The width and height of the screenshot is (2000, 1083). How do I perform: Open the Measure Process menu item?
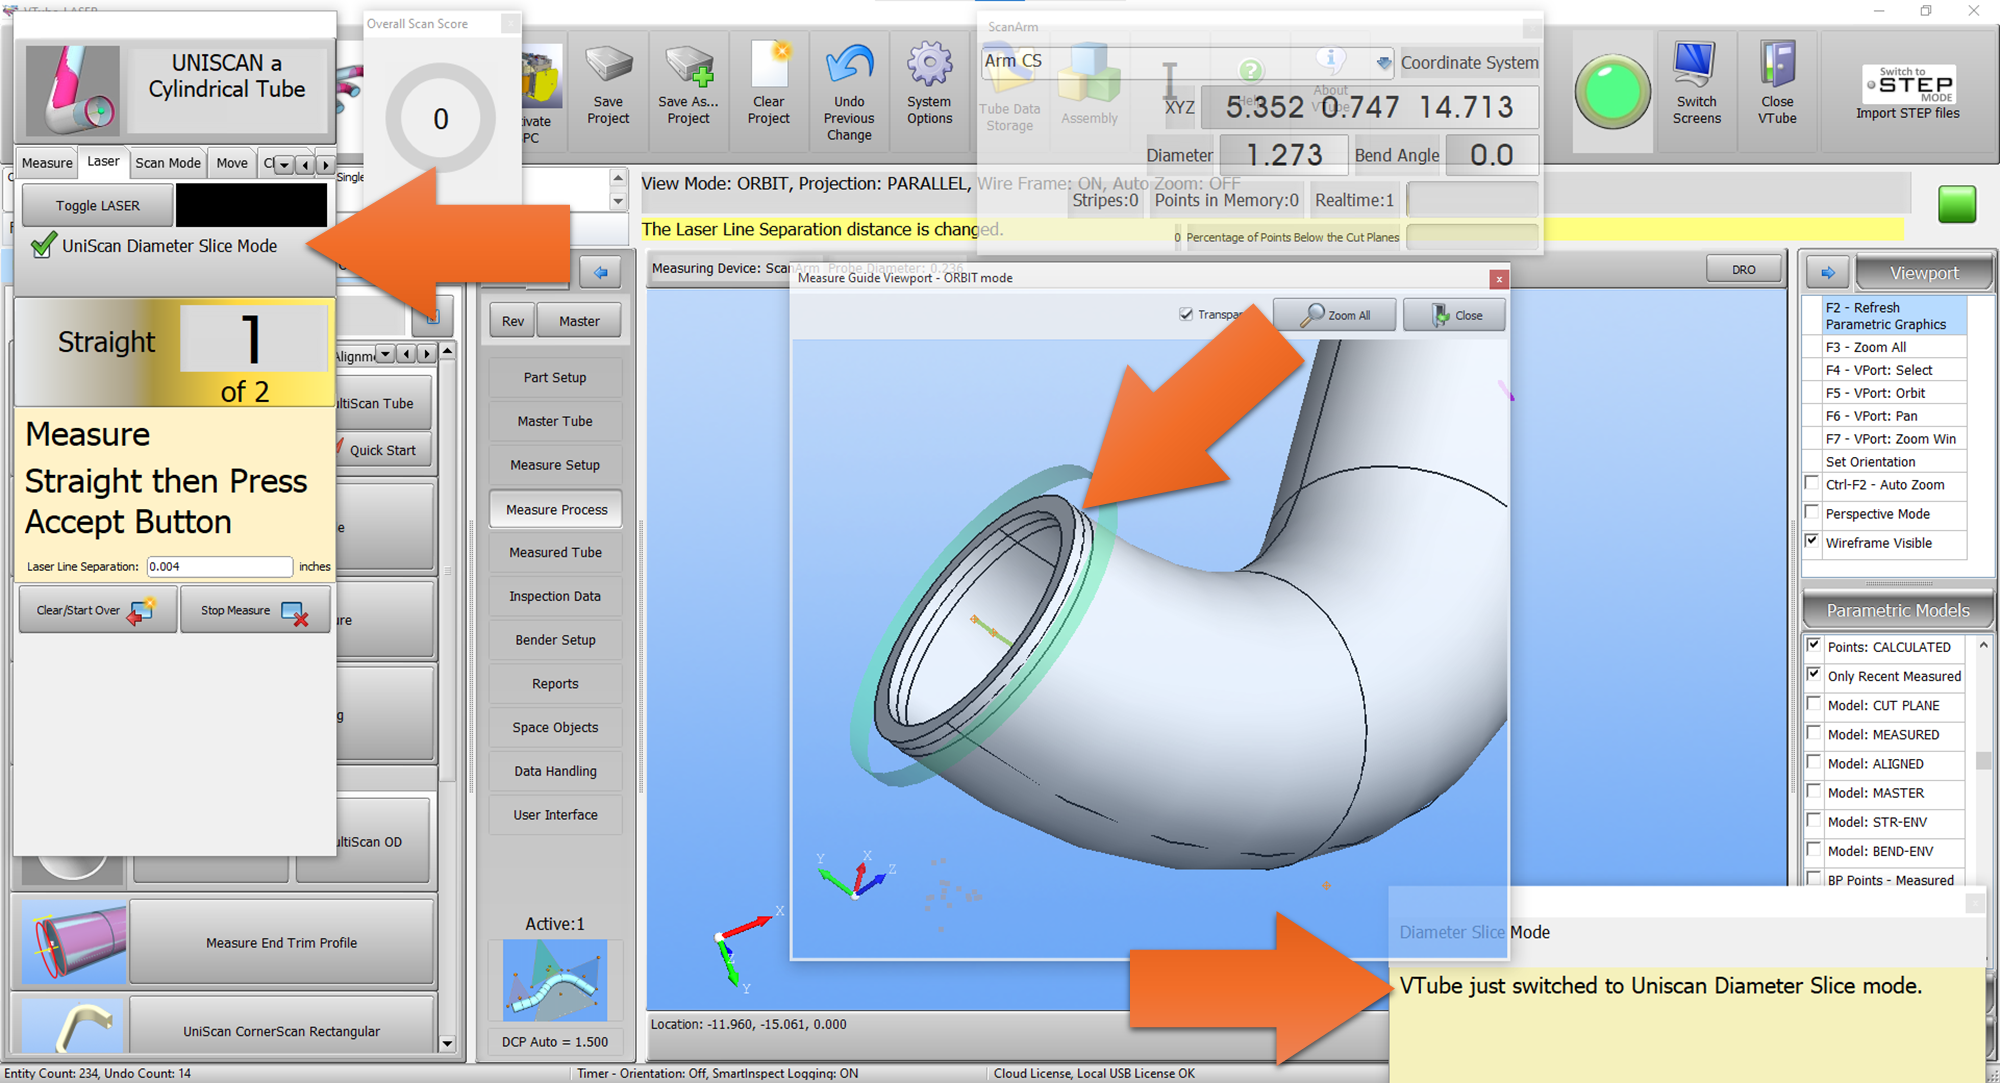tap(556, 509)
